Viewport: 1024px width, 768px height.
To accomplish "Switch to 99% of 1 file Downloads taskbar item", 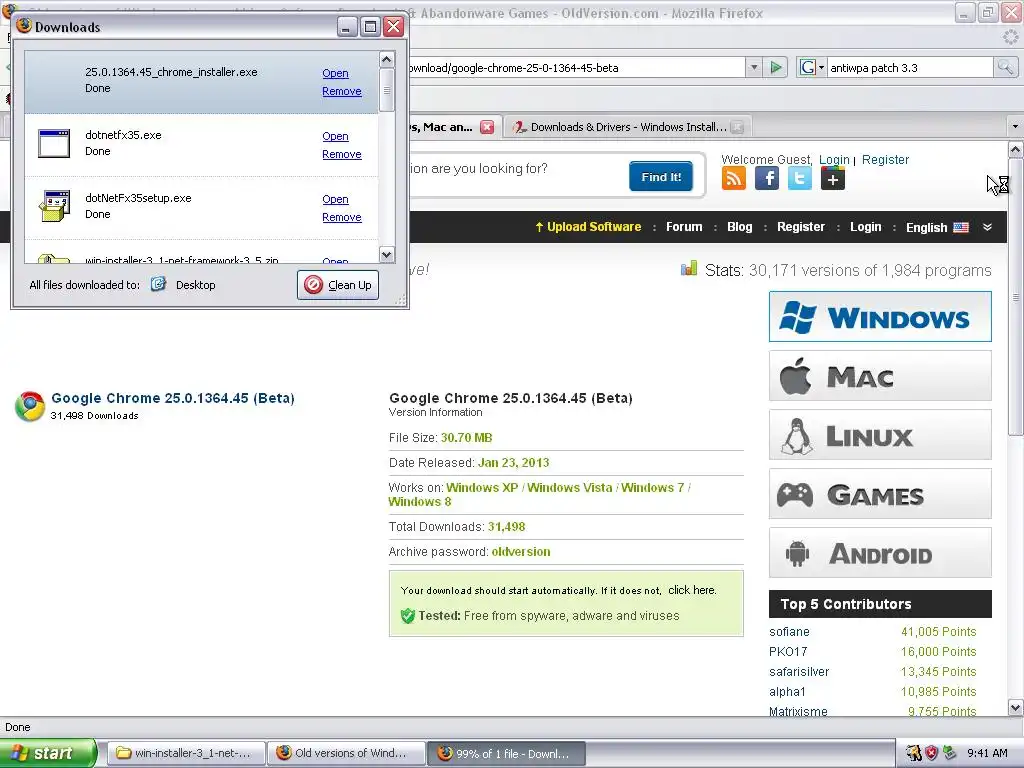I will point(506,753).
